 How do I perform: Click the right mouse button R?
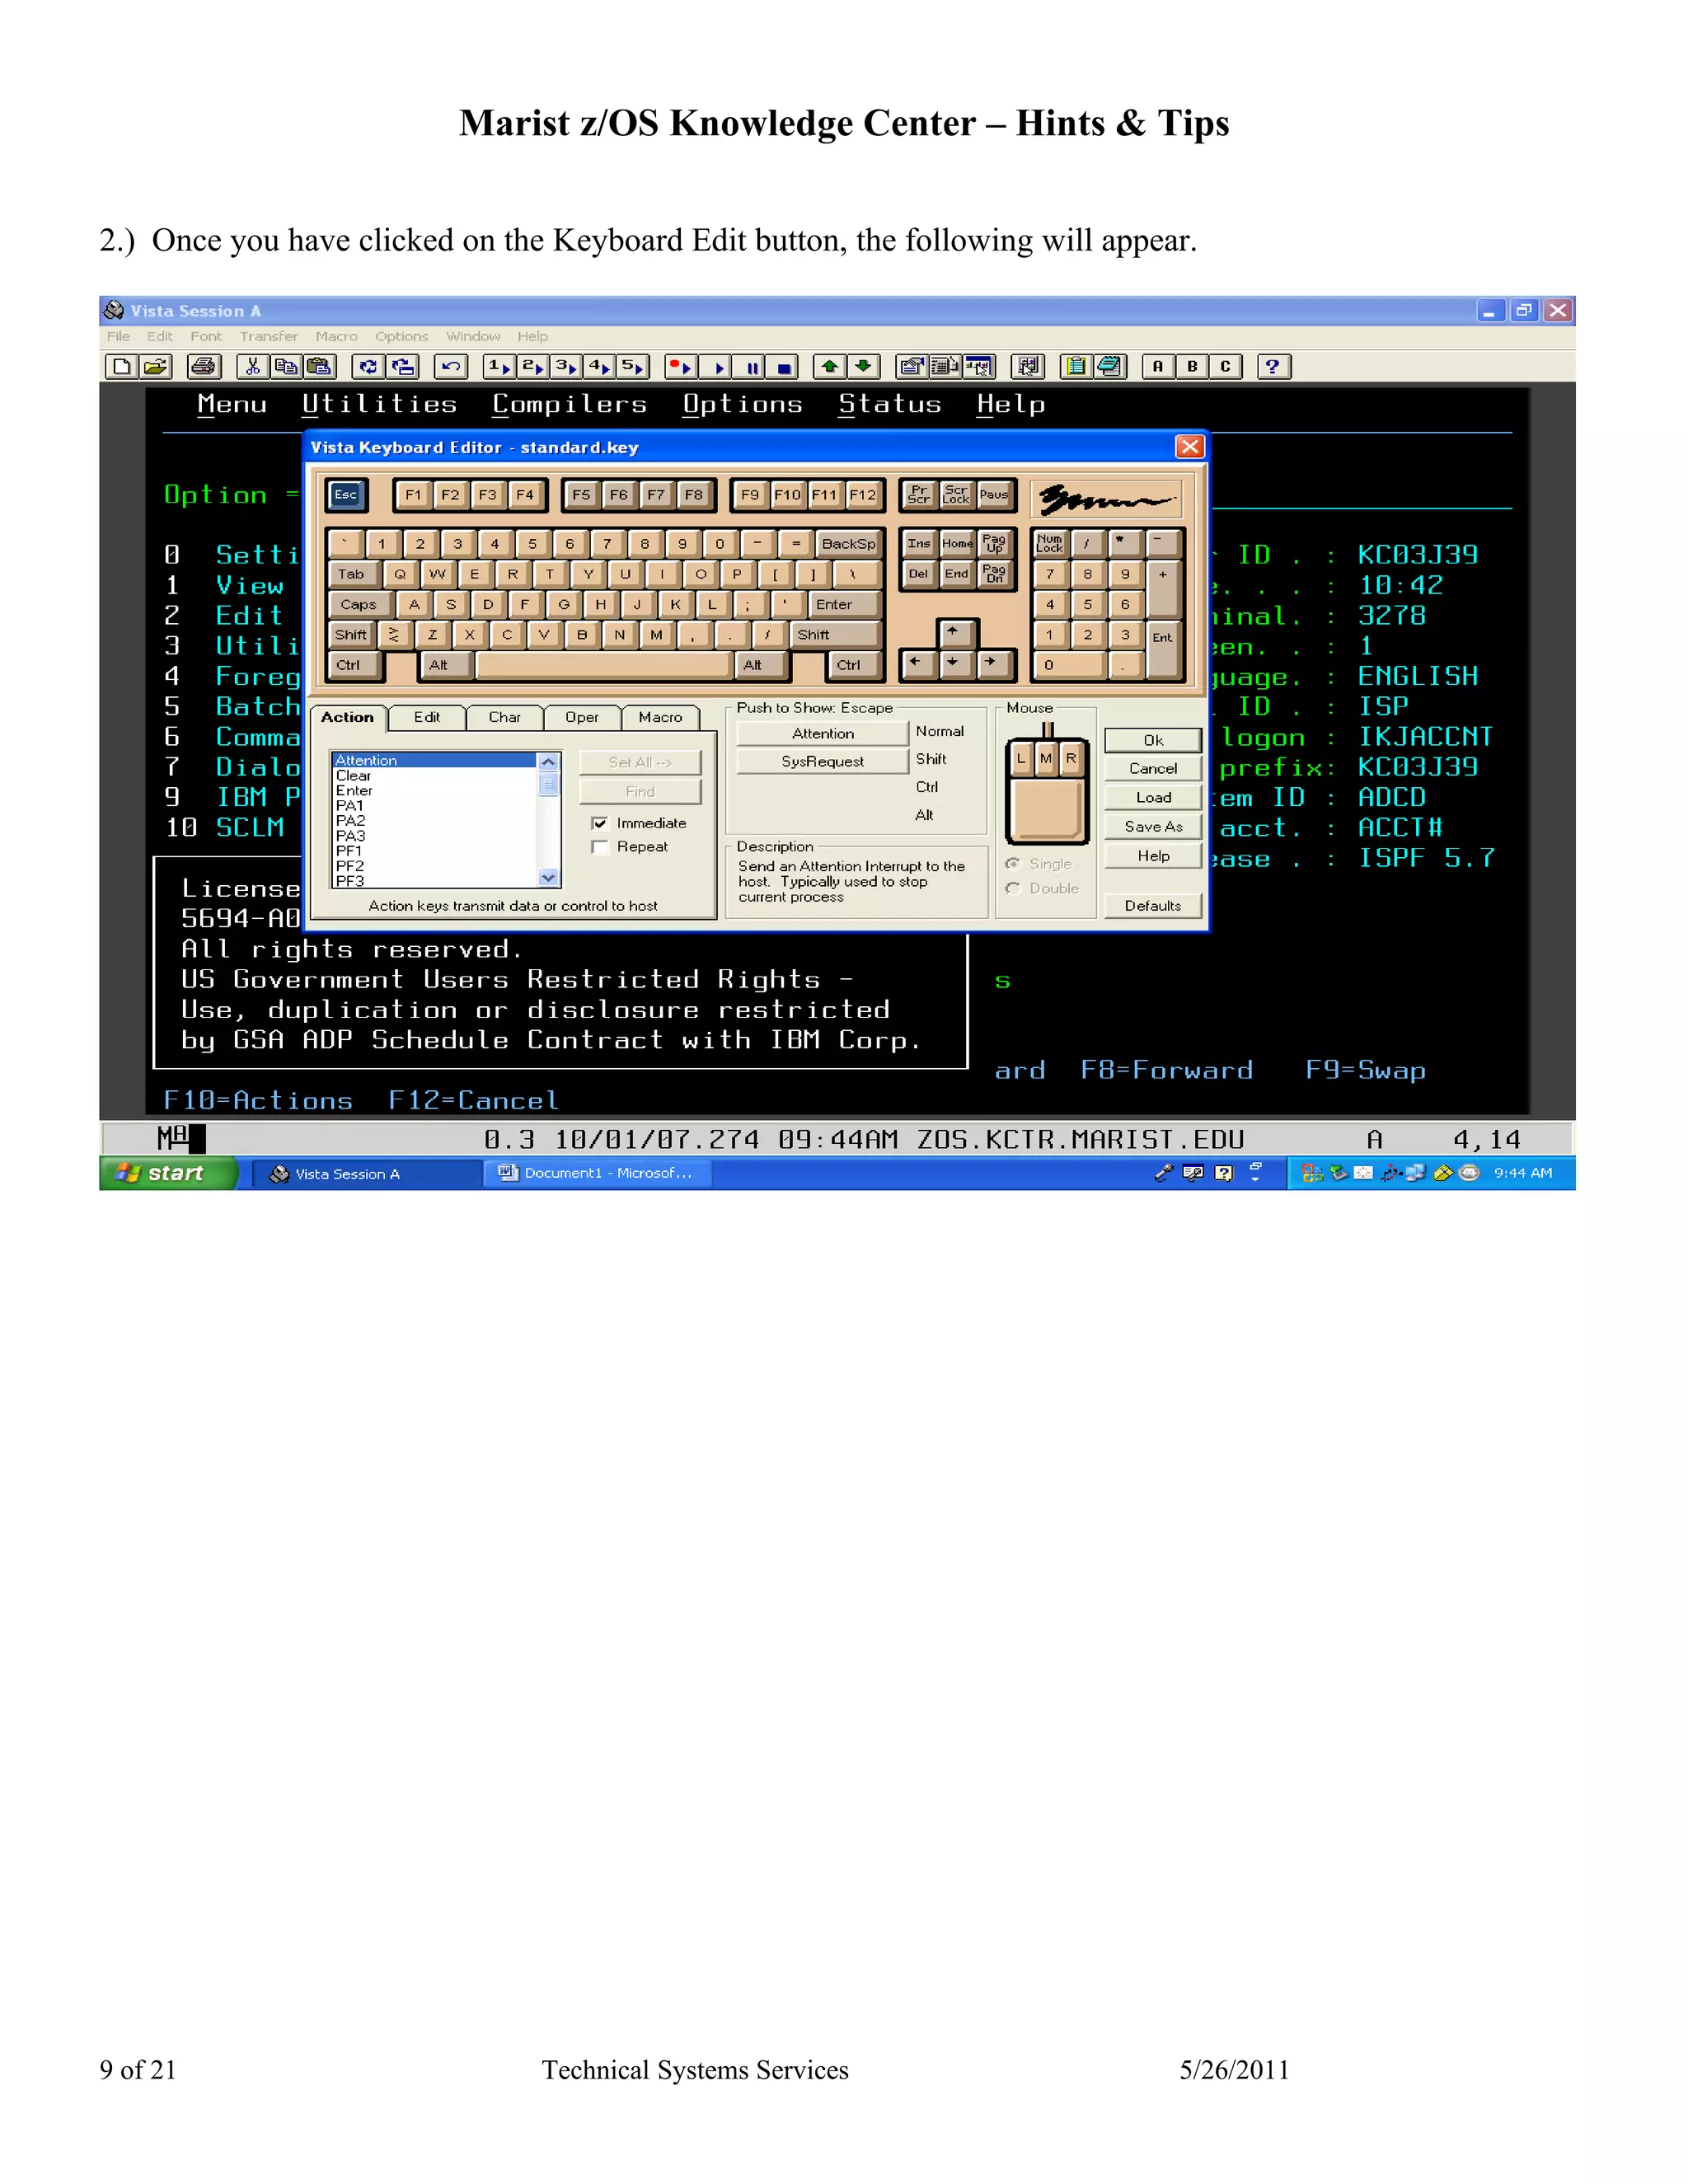click(1071, 759)
